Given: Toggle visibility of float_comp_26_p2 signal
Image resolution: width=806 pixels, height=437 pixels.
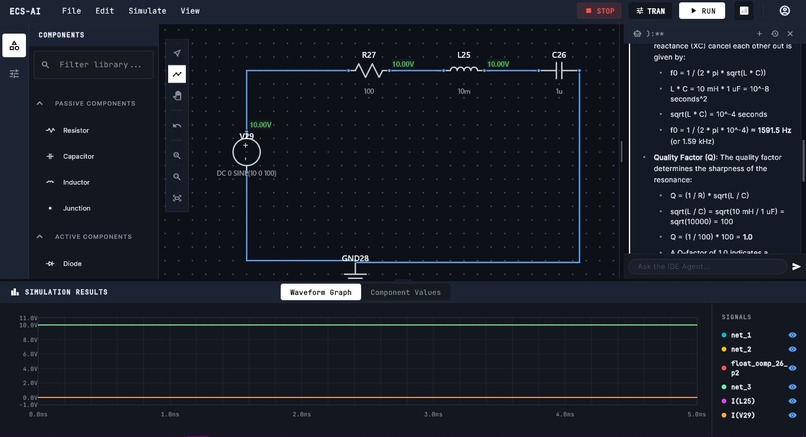Looking at the screenshot, I should pyautogui.click(x=792, y=368).
